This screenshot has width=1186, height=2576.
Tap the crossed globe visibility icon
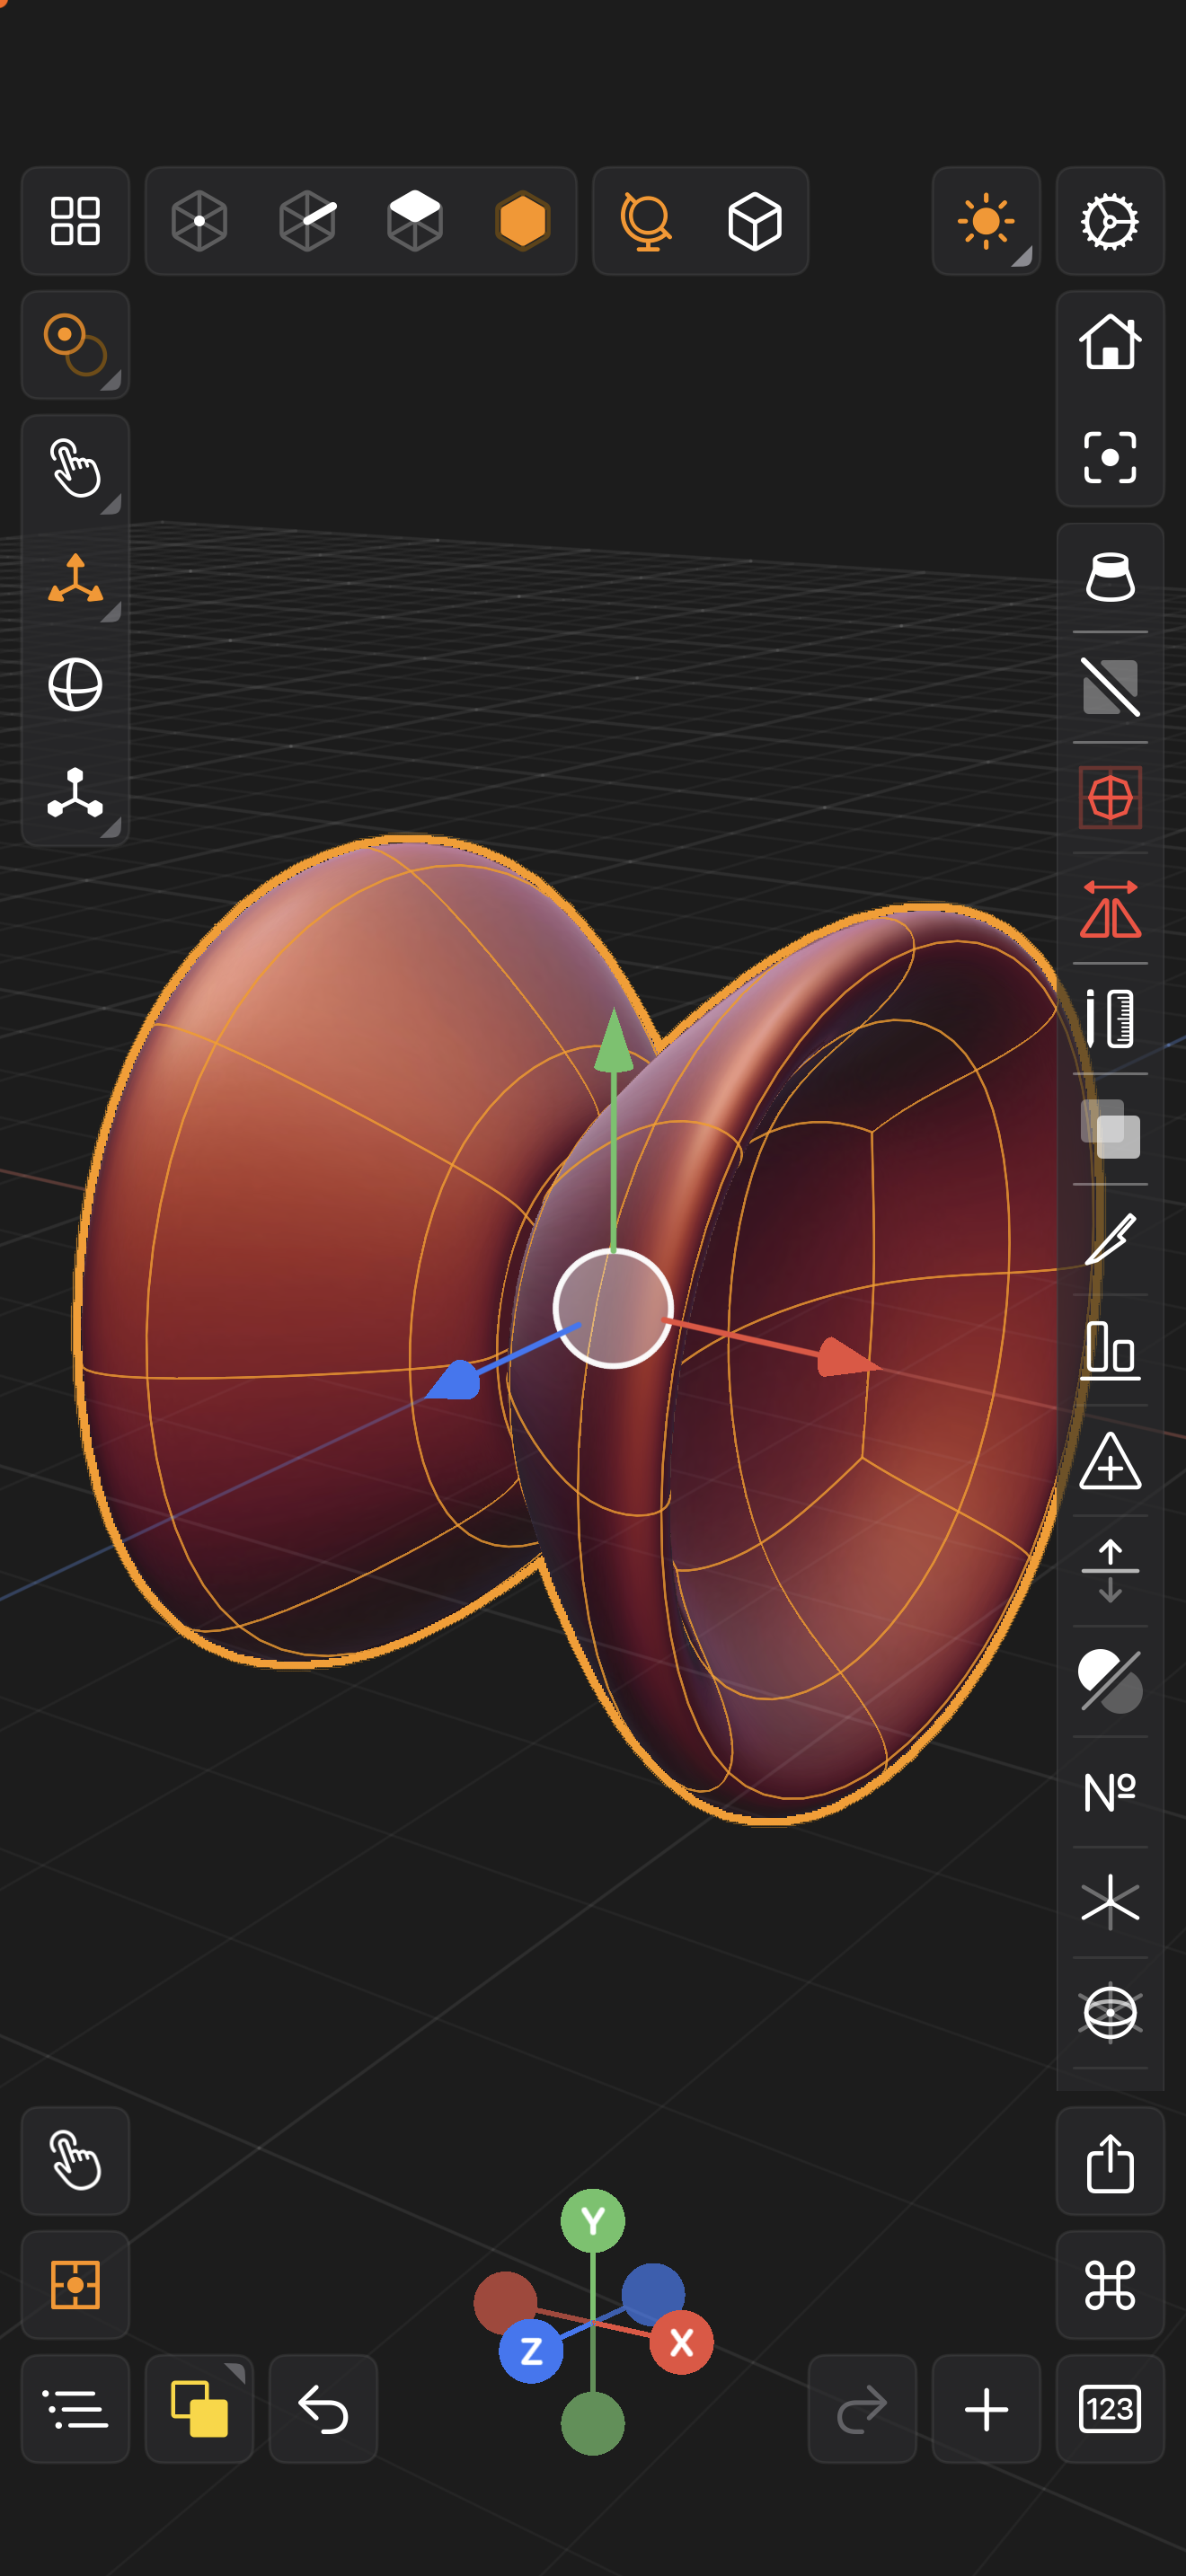point(1110,2013)
